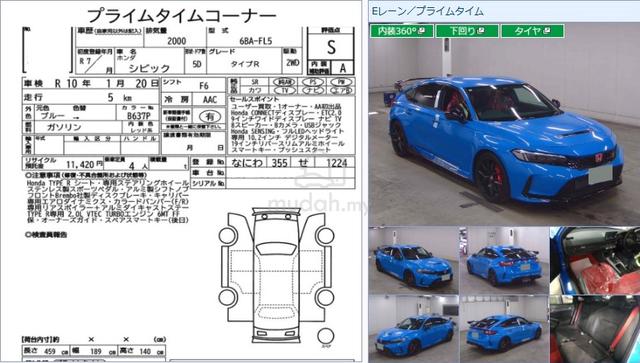Click the exterior color ブルー
This screenshot has width=640, height=363.
pos(52,116)
